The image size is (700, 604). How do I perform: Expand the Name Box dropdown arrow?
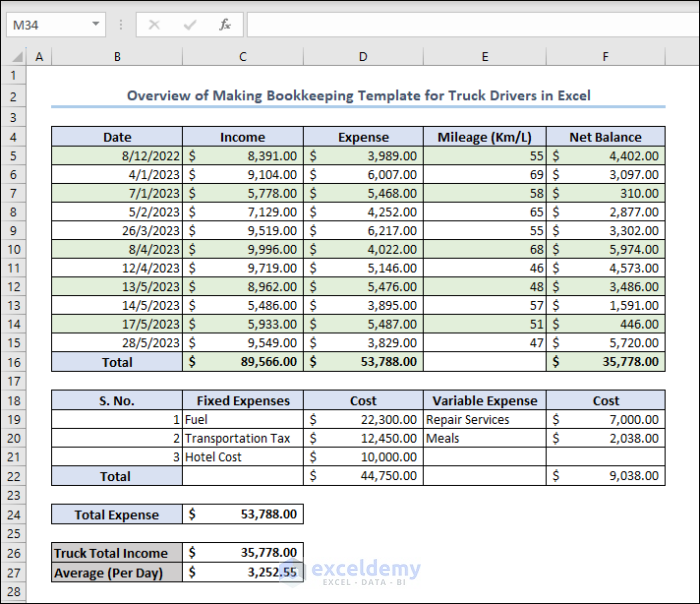[x=96, y=24]
